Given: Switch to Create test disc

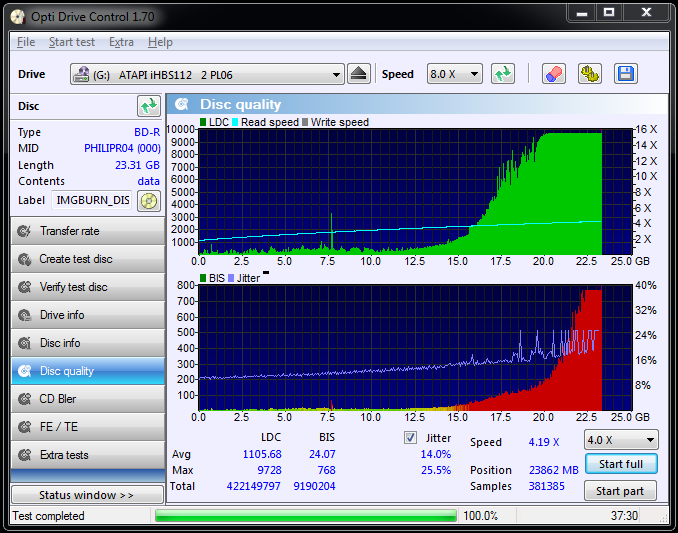Looking at the screenshot, I should tap(88, 259).
